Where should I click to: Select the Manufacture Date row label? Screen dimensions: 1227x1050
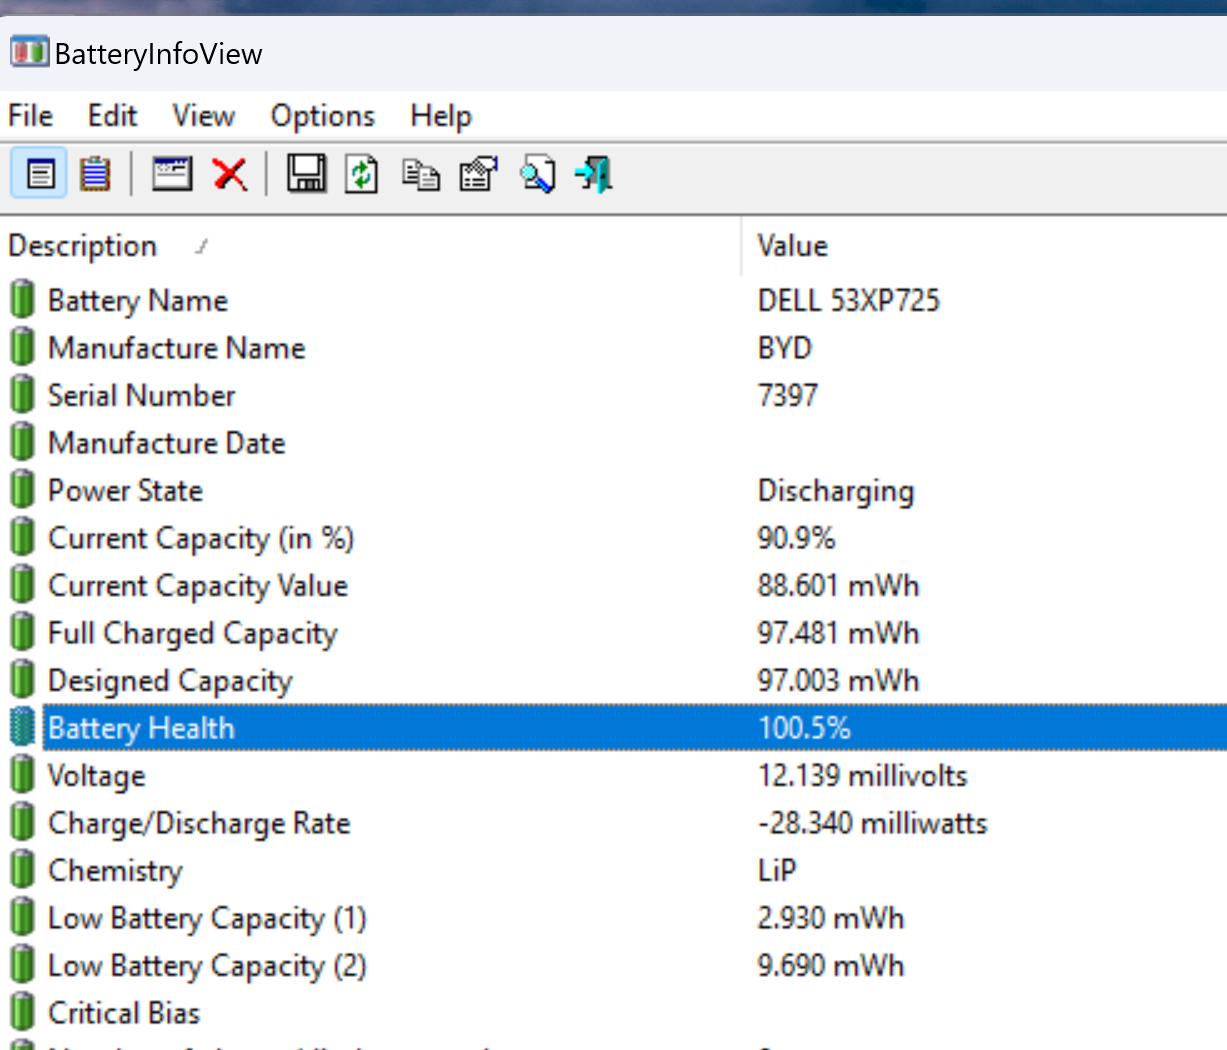click(x=167, y=443)
